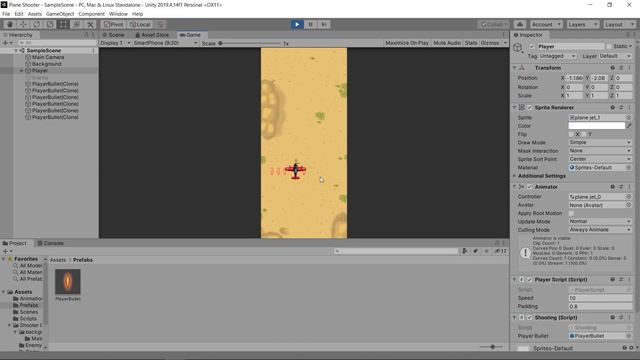
Task: Open the Sprite object picker circle
Action: pos(629,118)
